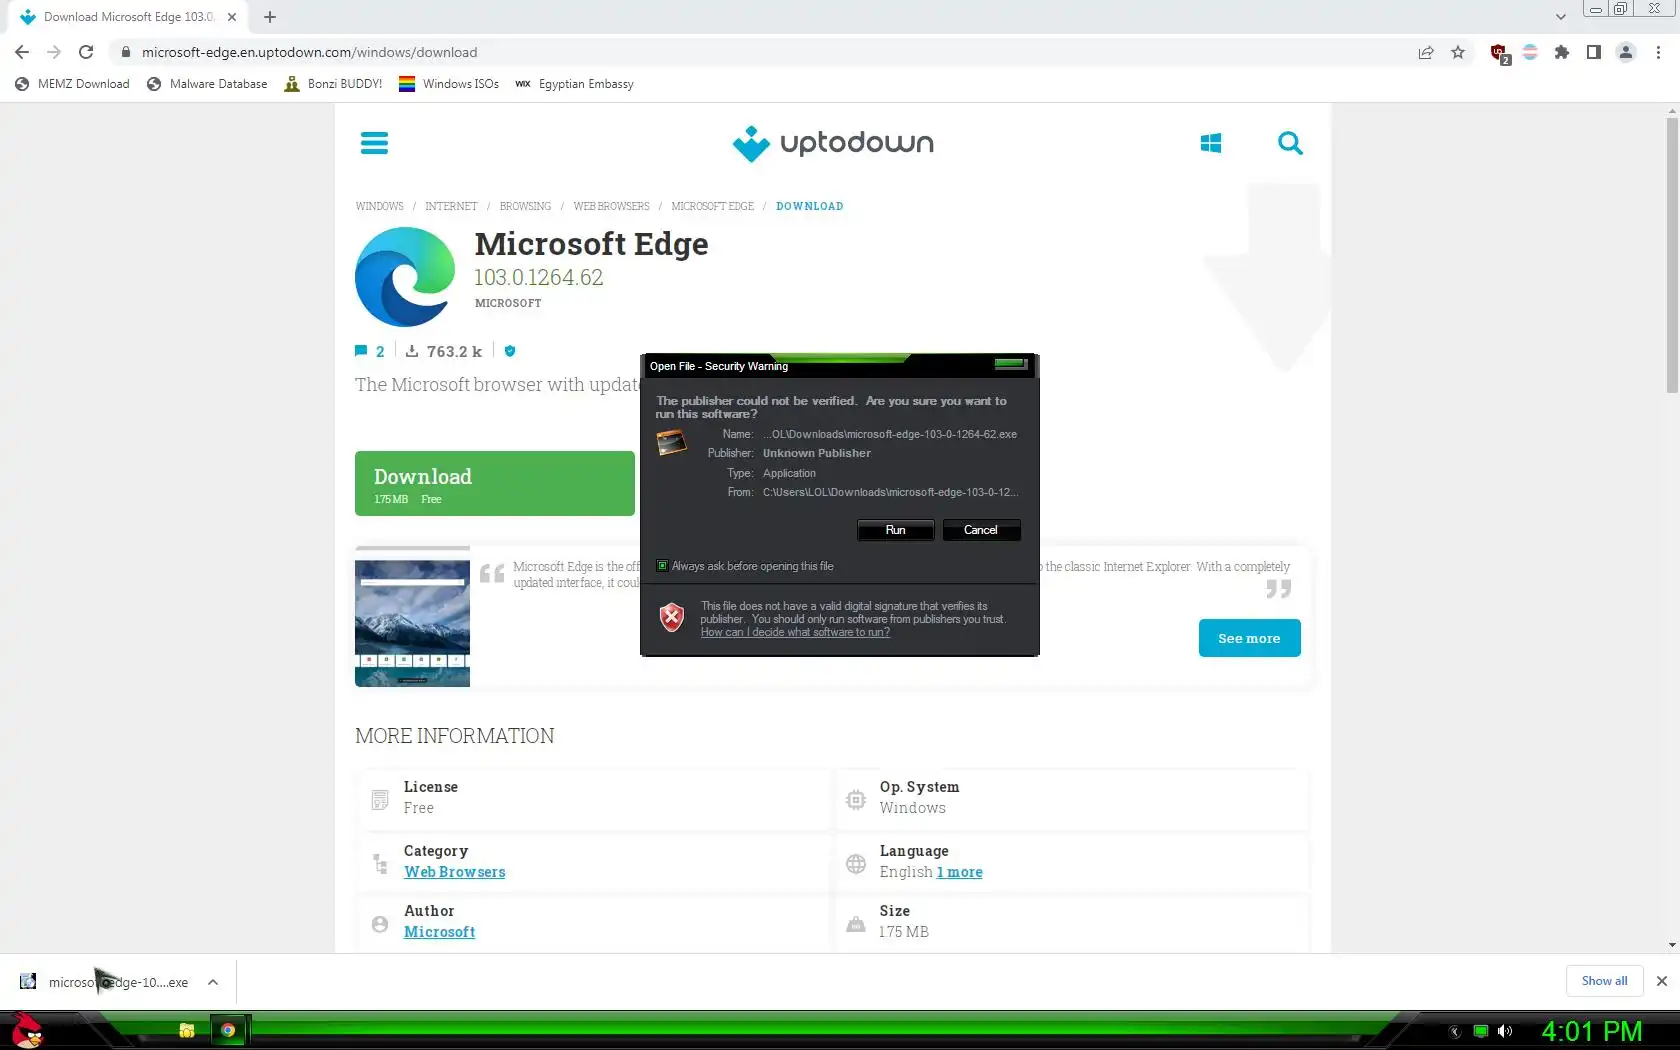Click the Microsoft Edge app logo
The width and height of the screenshot is (1680, 1050).
point(405,276)
